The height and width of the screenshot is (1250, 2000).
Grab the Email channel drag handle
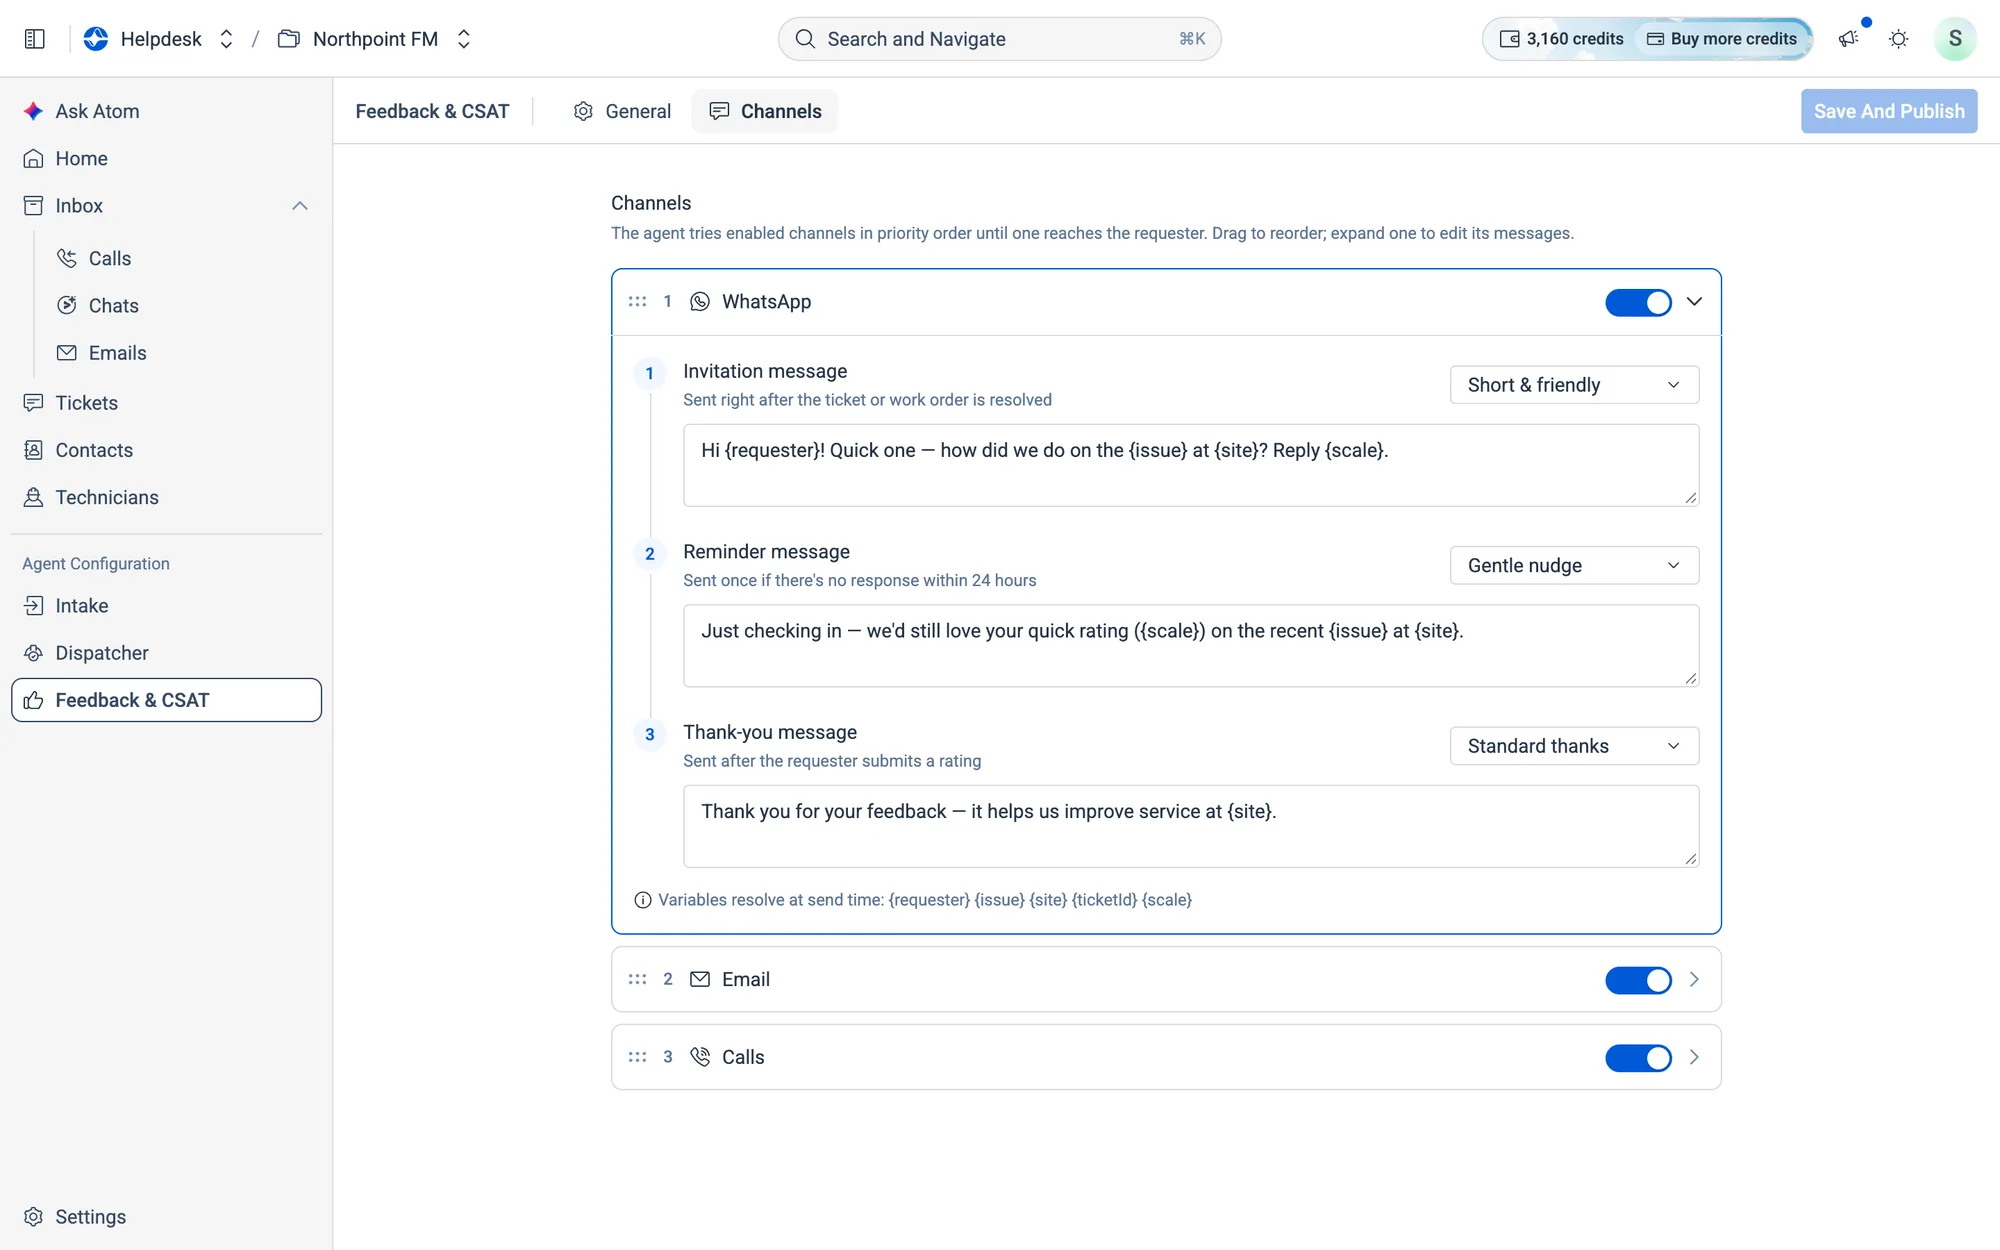(637, 979)
